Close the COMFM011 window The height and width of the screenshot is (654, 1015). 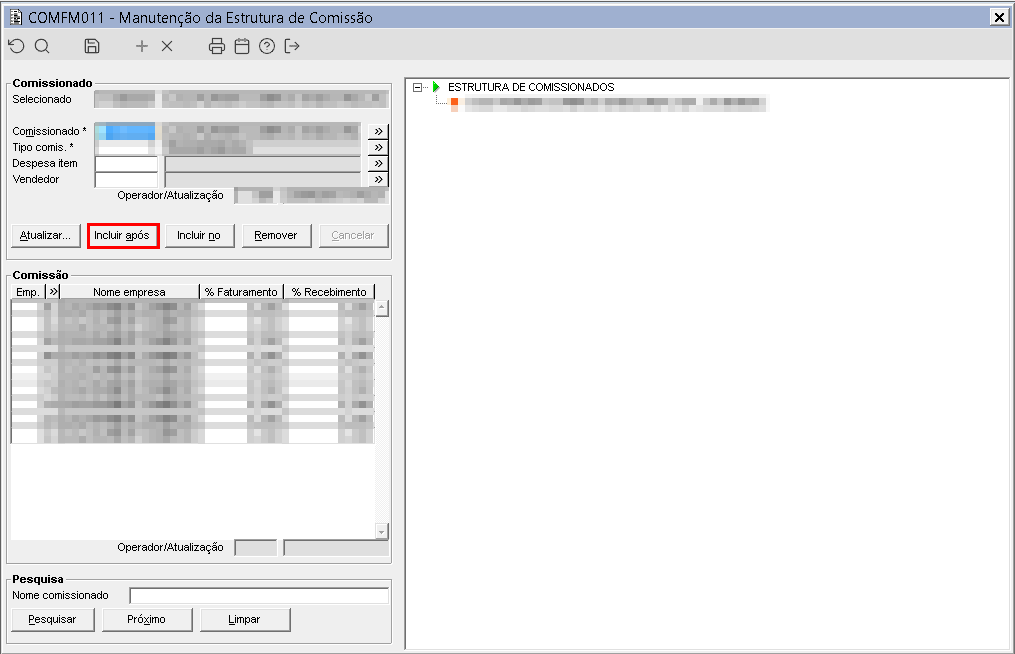999,17
